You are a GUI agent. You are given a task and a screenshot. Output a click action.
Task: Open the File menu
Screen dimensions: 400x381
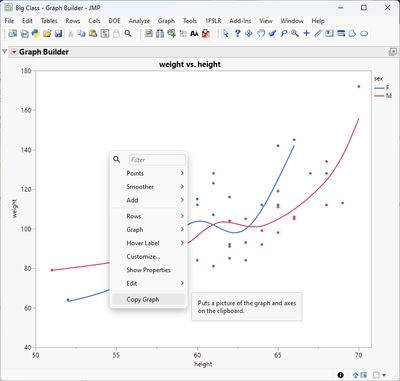pyautogui.click(x=9, y=21)
